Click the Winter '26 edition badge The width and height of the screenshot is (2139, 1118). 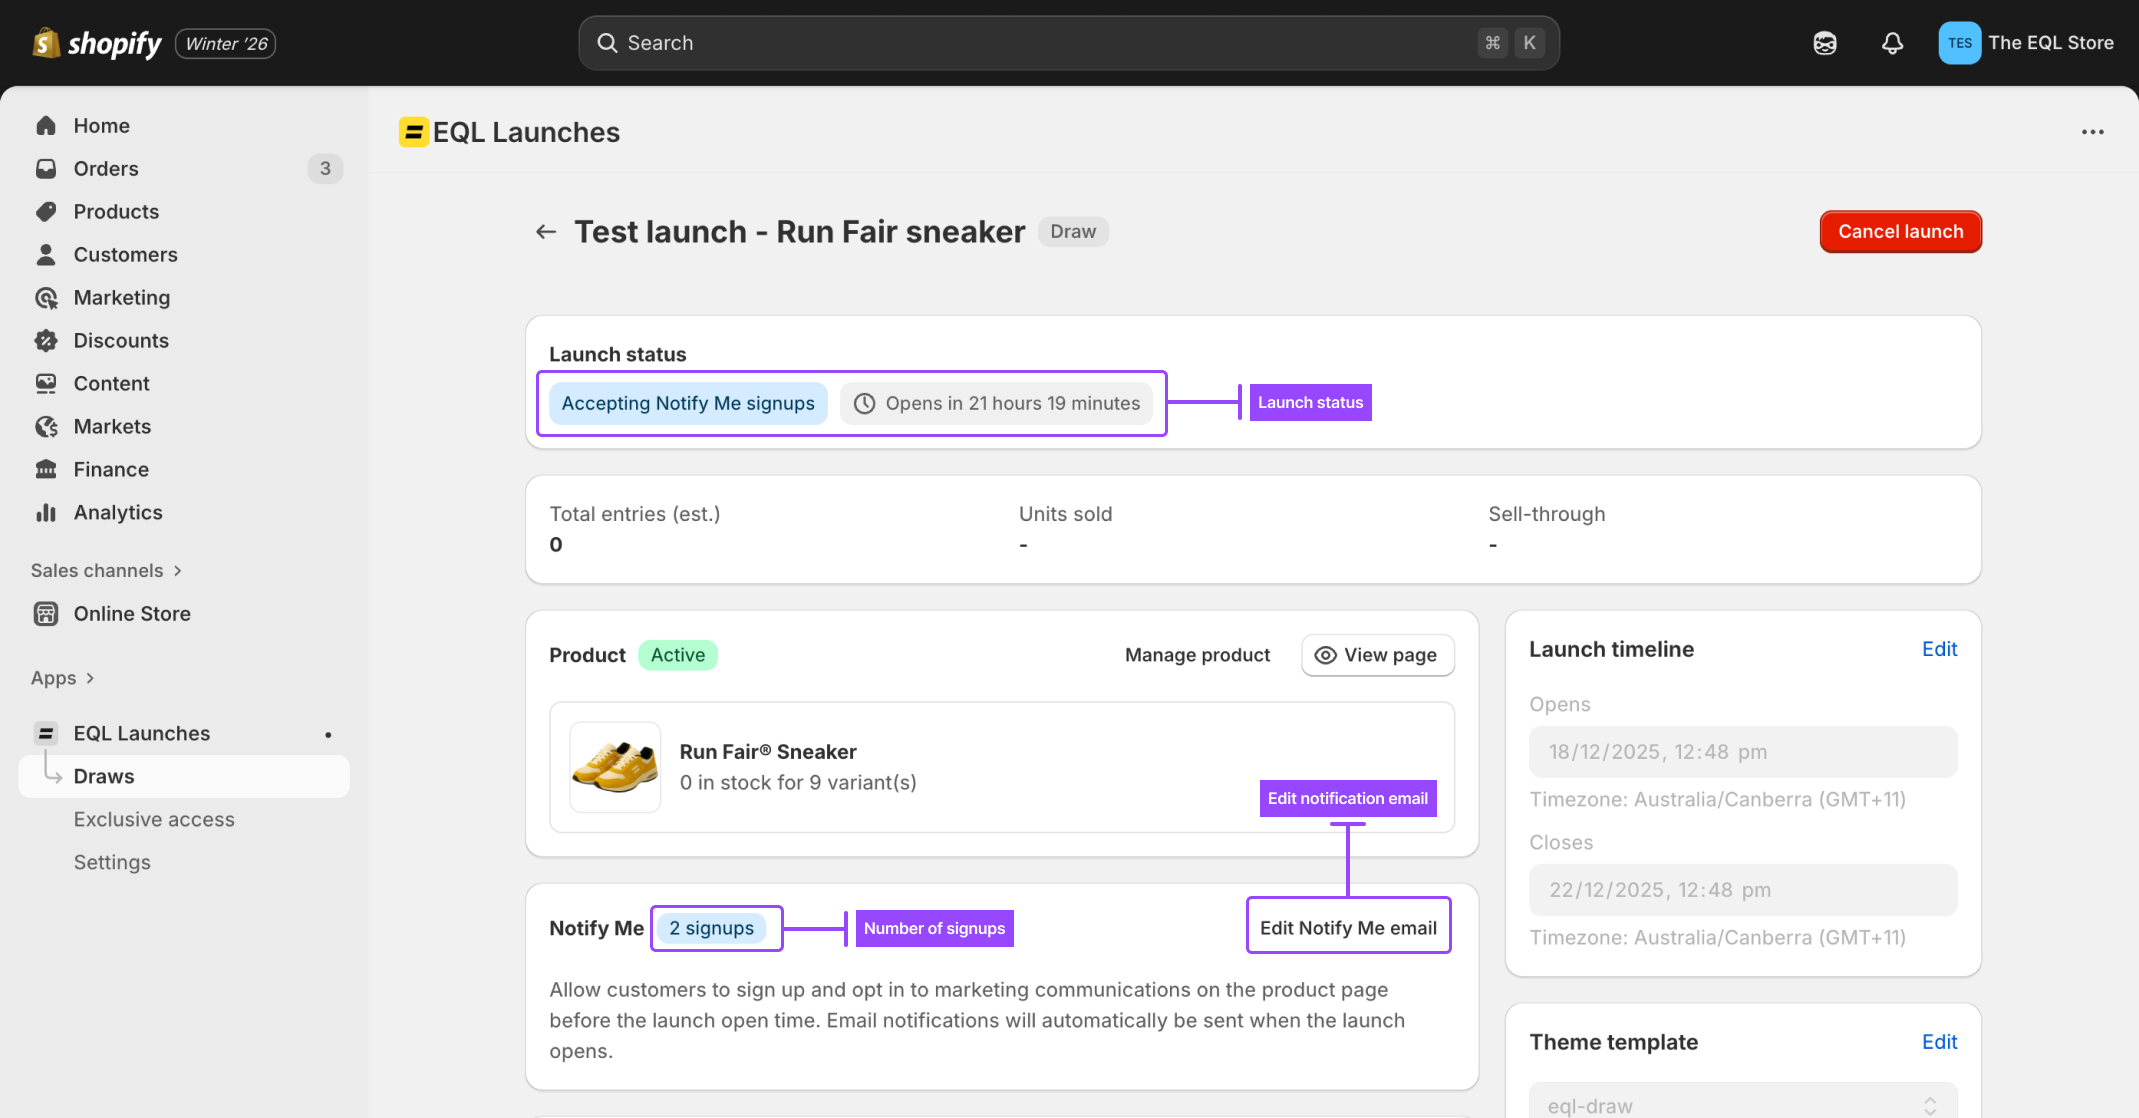point(226,43)
